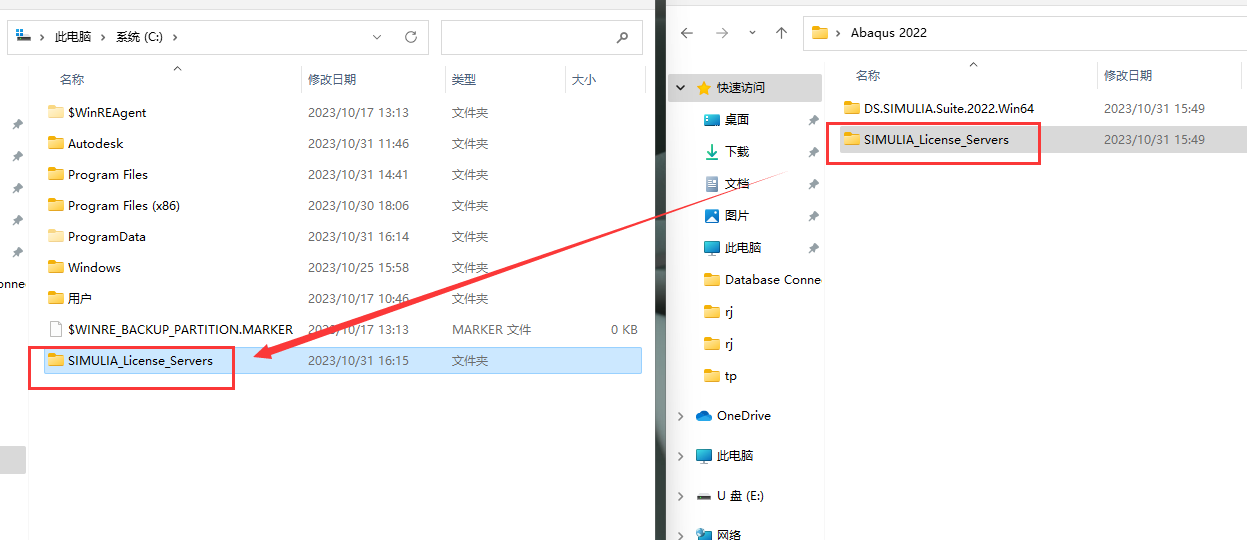1247x540 pixels.
Task: Click the 2023/10/31 16:15 date cell
Action: pos(358,360)
